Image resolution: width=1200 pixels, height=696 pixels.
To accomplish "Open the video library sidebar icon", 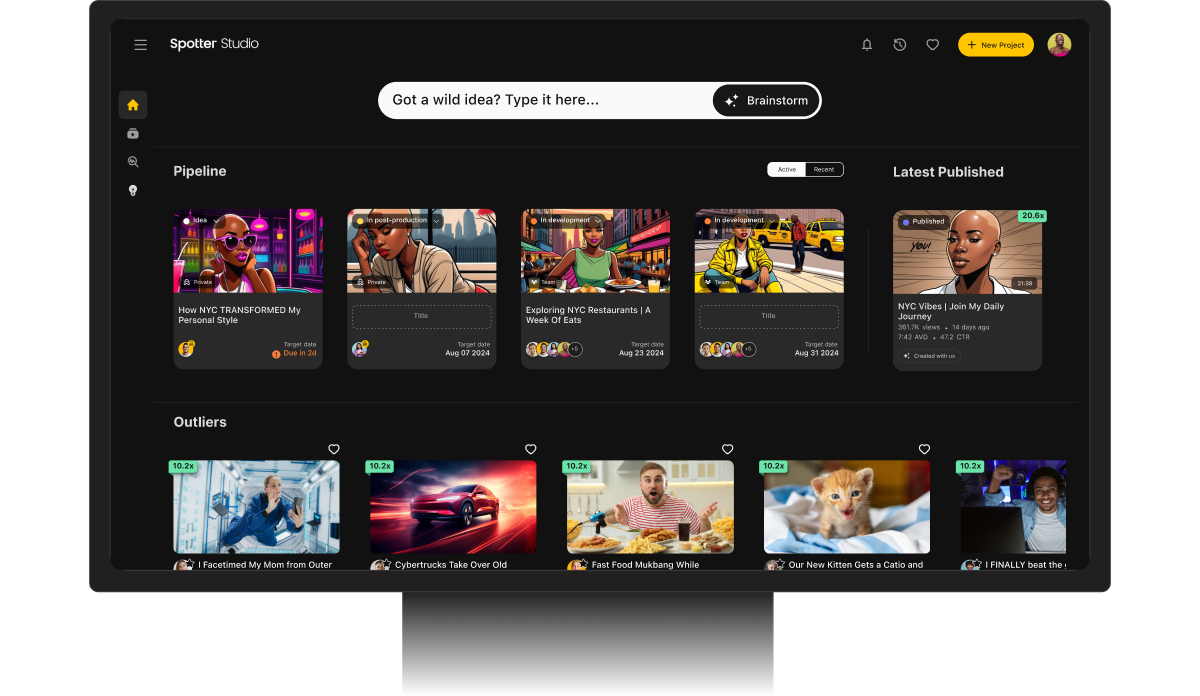I will tap(133, 133).
